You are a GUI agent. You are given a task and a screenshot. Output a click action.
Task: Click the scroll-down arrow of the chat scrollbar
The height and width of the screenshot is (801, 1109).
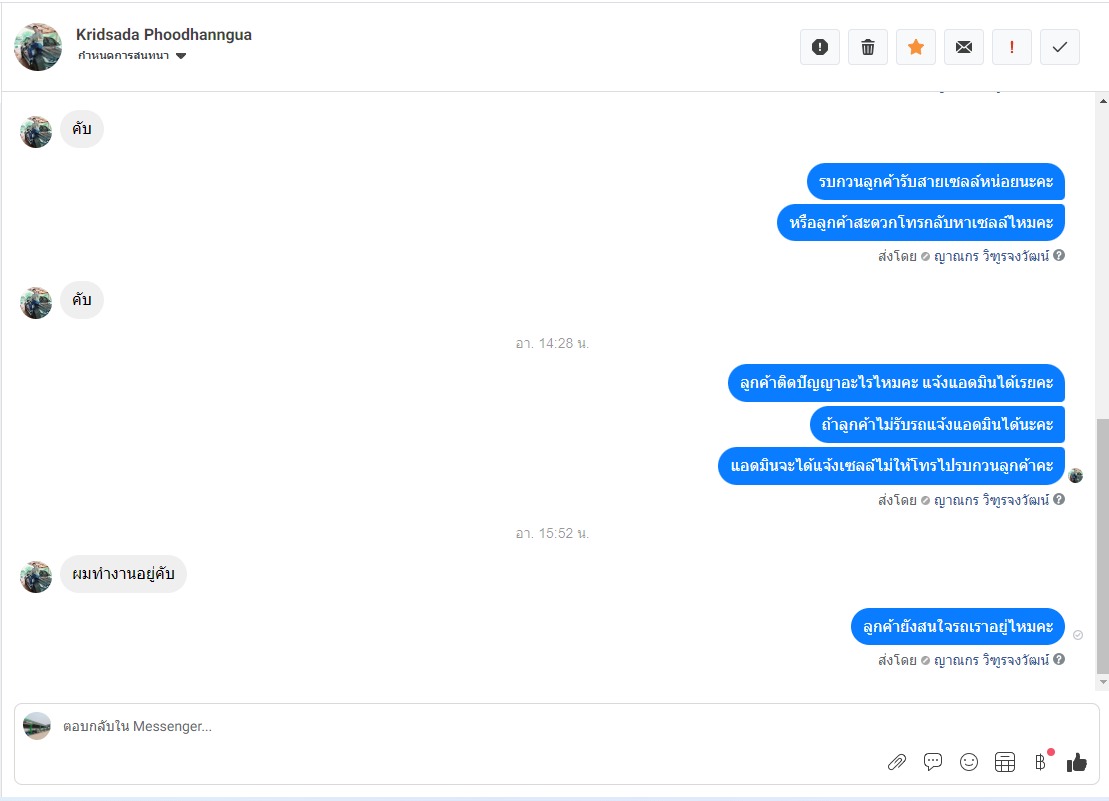coord(1103,682)
